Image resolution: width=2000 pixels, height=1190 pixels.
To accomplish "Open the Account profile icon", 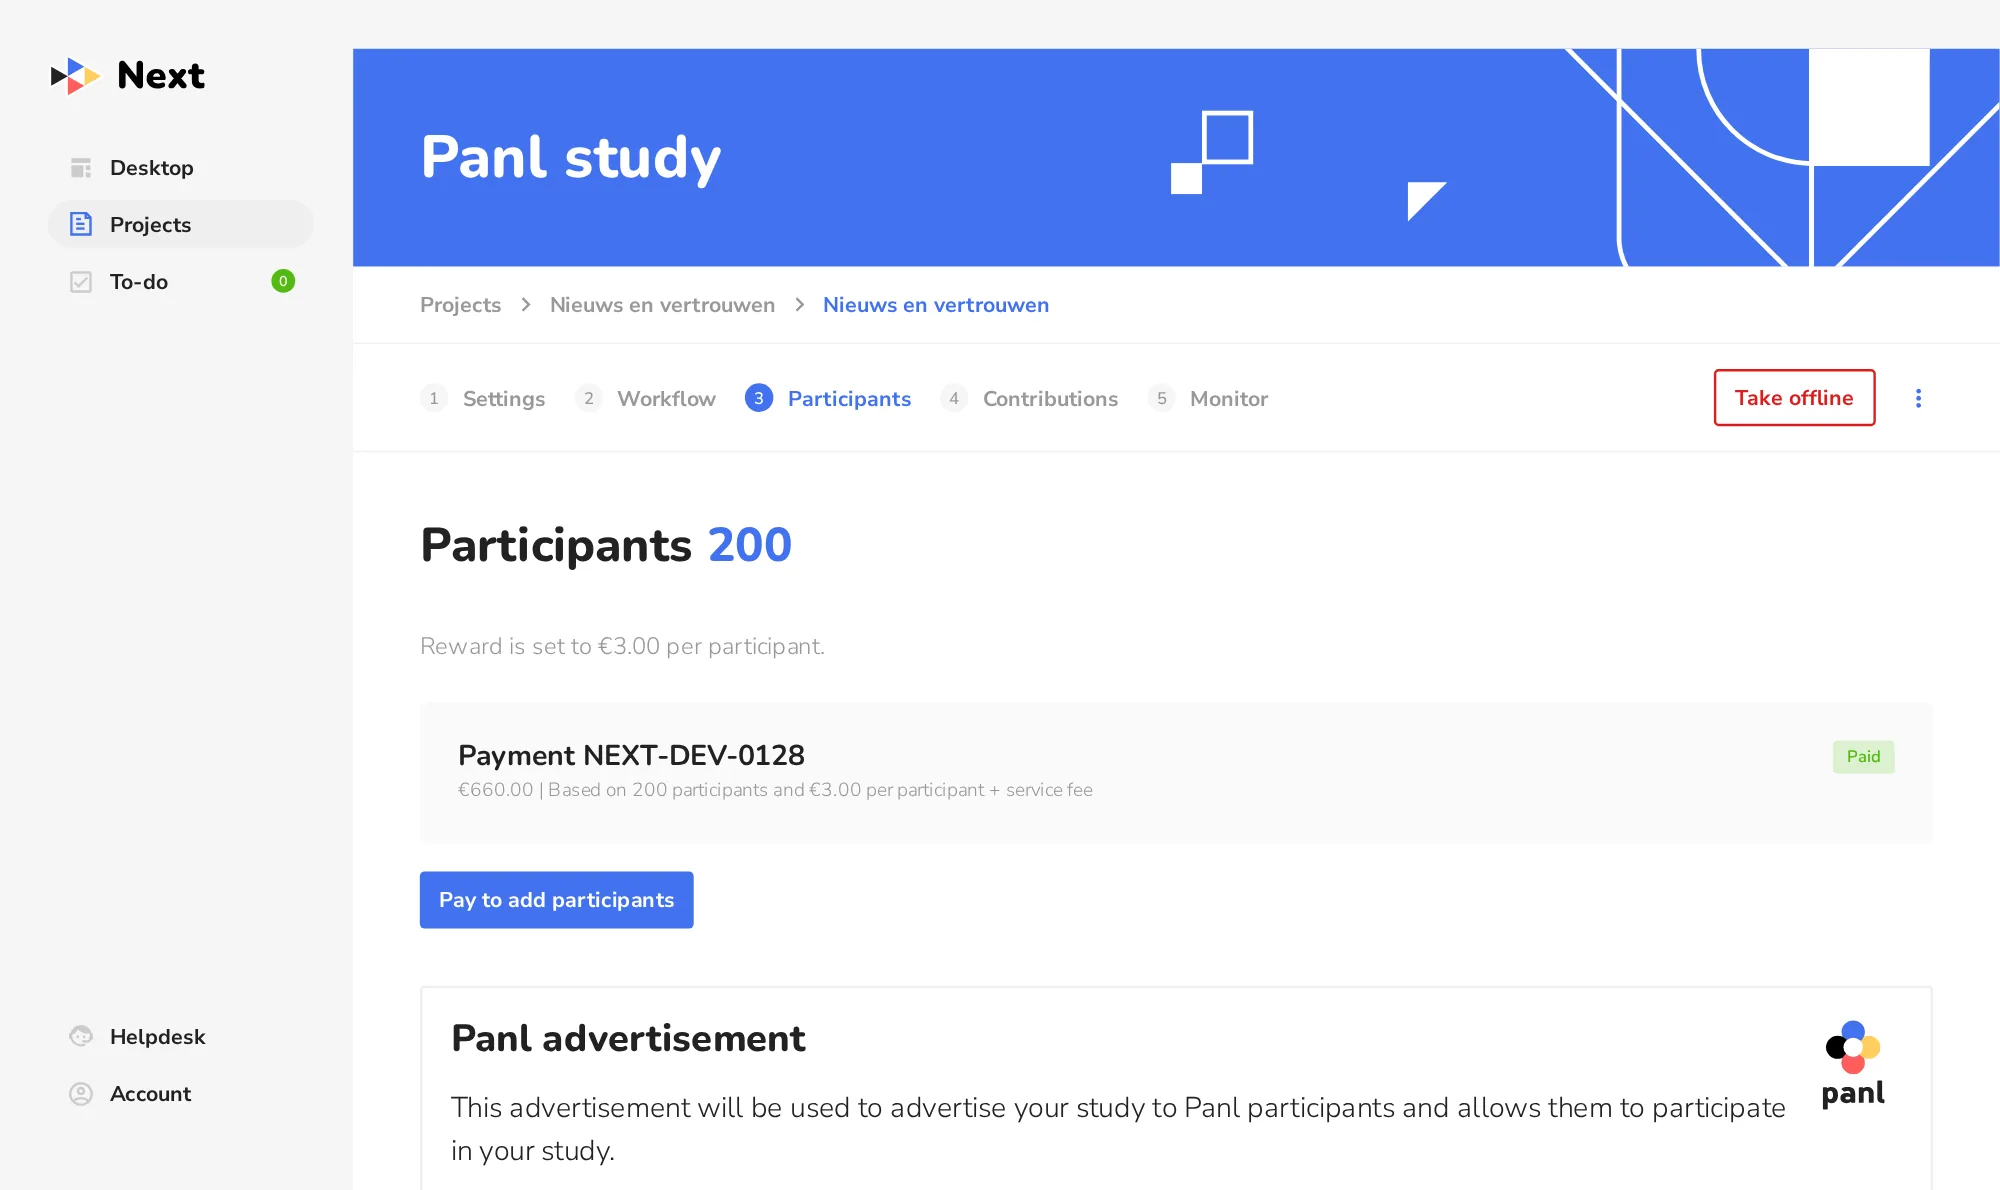I will [x=81, y=1094].
